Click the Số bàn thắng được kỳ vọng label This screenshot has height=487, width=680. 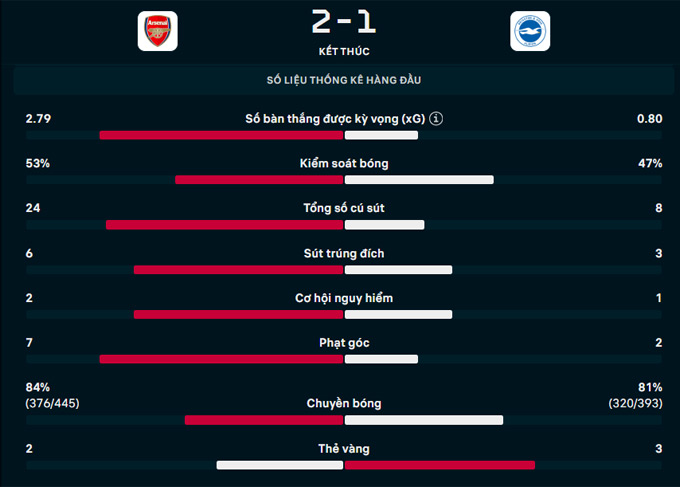tap(336, 119)
